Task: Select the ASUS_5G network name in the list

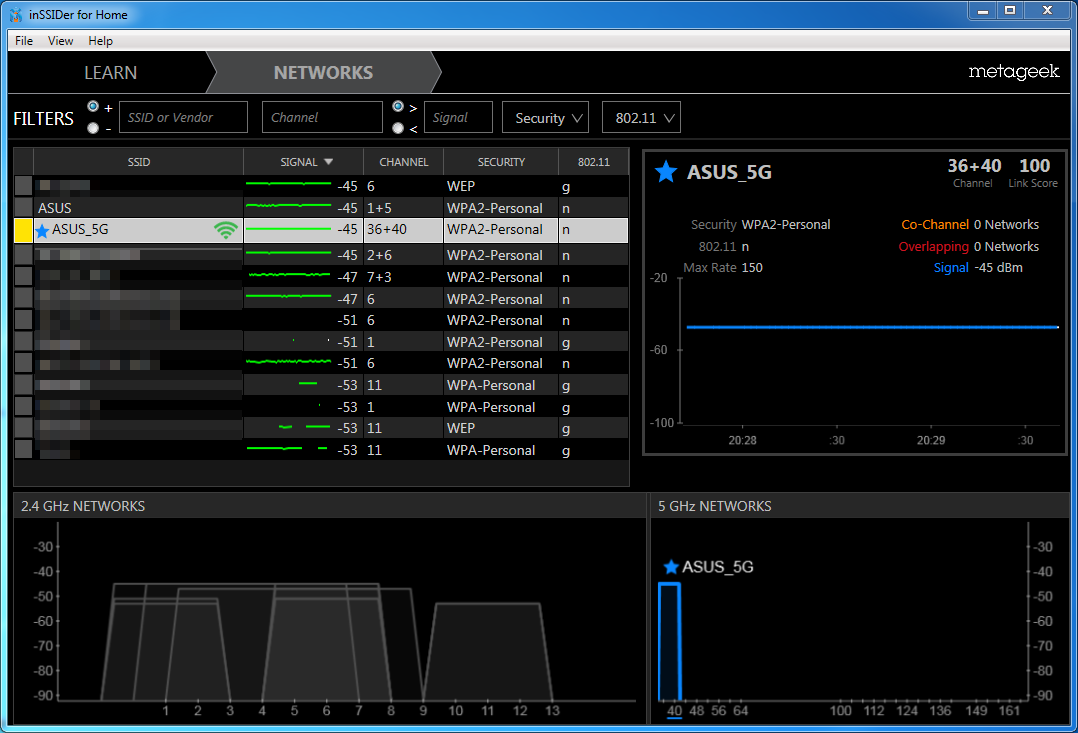Action: [80, 230]
